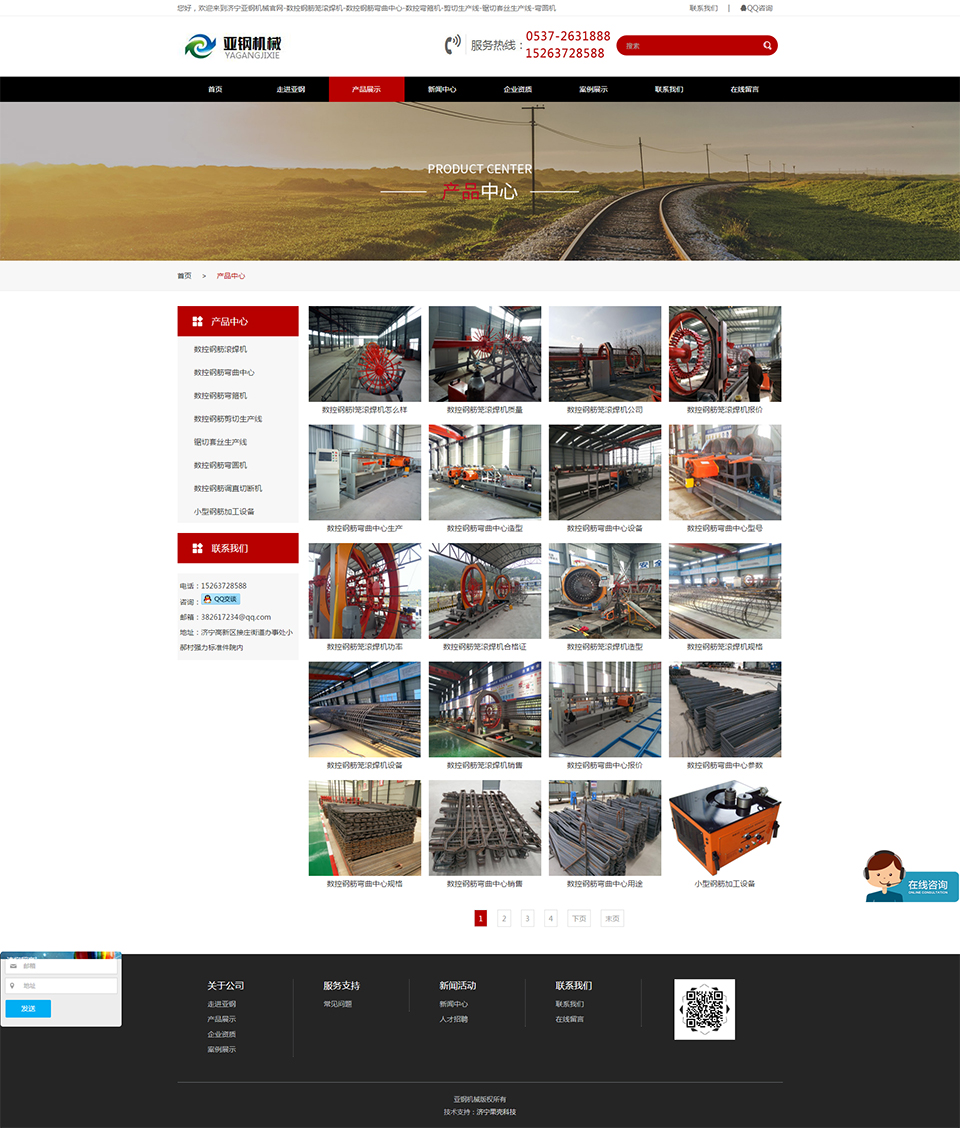Go to page 2 of products
This screenshot has height=1128, width=960.
click(x=504, y=918)
